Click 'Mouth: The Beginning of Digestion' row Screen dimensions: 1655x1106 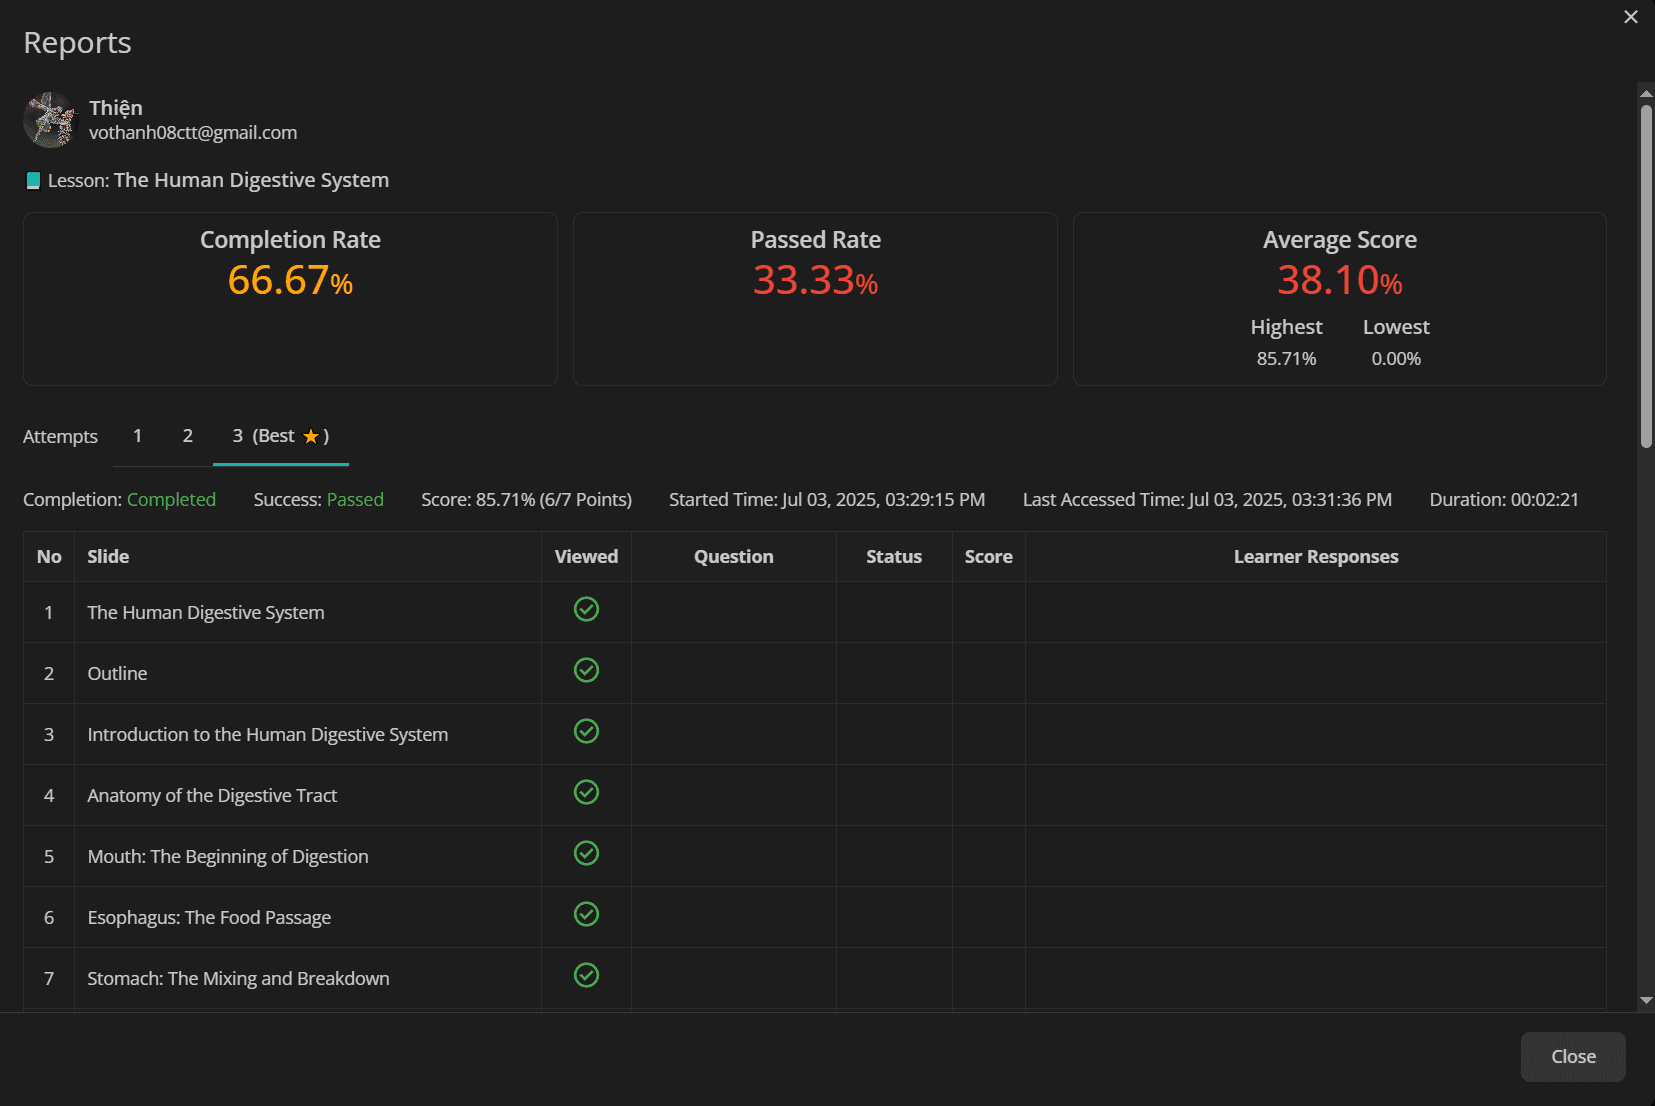click(815, 856)
